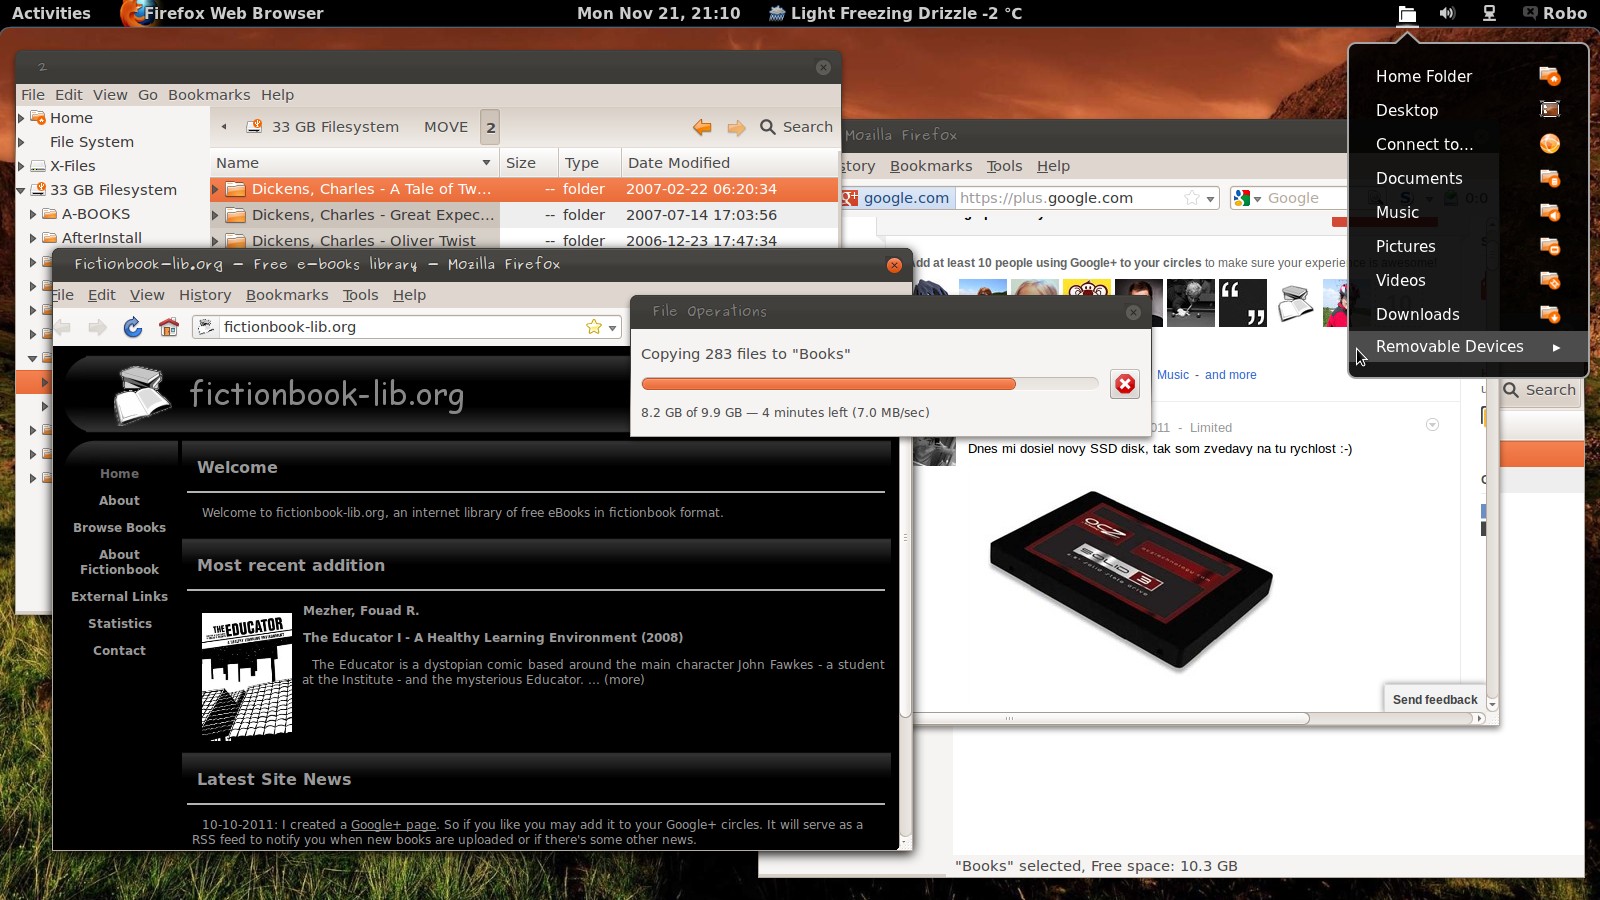The width and height of the screenshot is (1600, 900).
Task: Open search engine dropdown next to Google icon
Action: coord(1257,199)
